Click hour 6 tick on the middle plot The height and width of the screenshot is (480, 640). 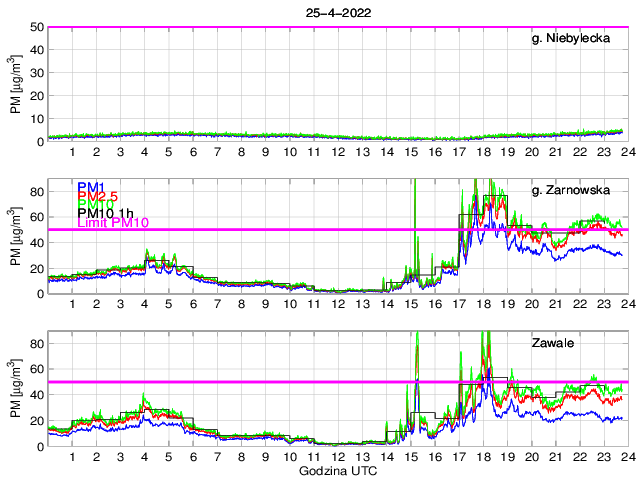193,304
